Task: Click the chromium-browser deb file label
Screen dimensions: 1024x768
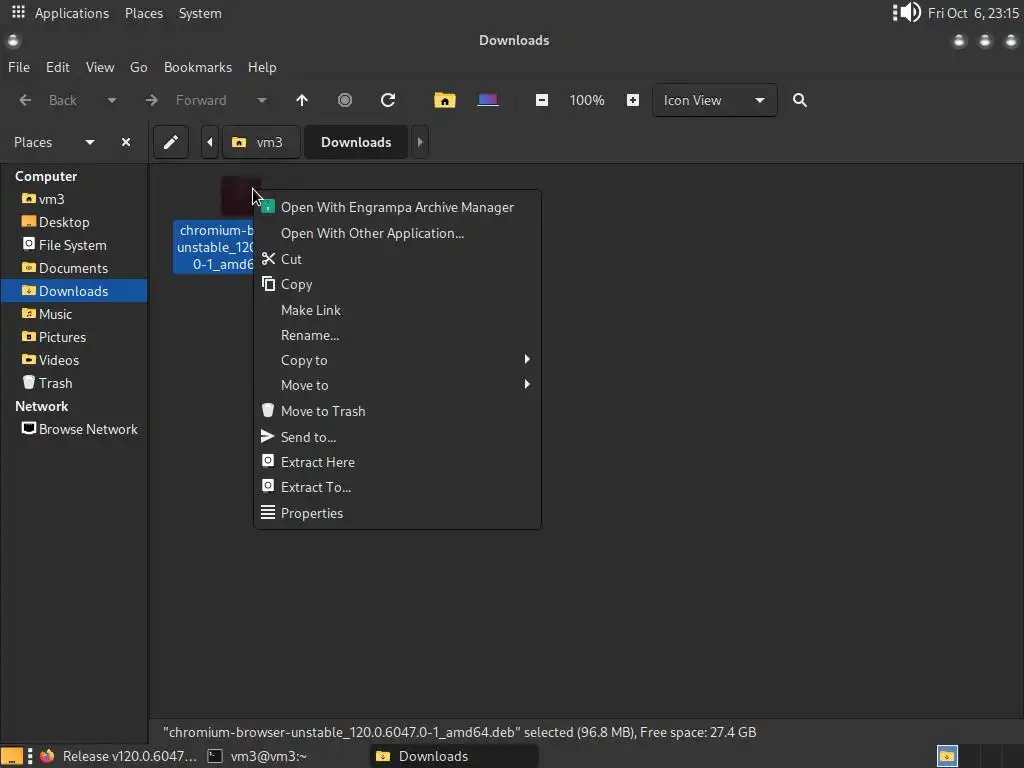Action: tap(214, 247)
